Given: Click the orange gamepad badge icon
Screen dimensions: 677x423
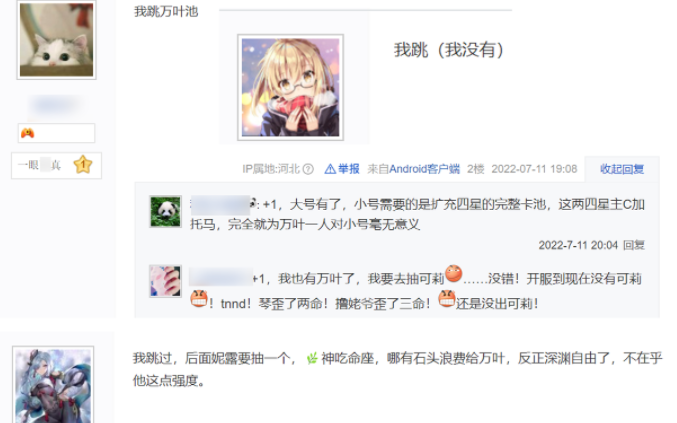Looking at the screenshot, I should coord(28,133).
